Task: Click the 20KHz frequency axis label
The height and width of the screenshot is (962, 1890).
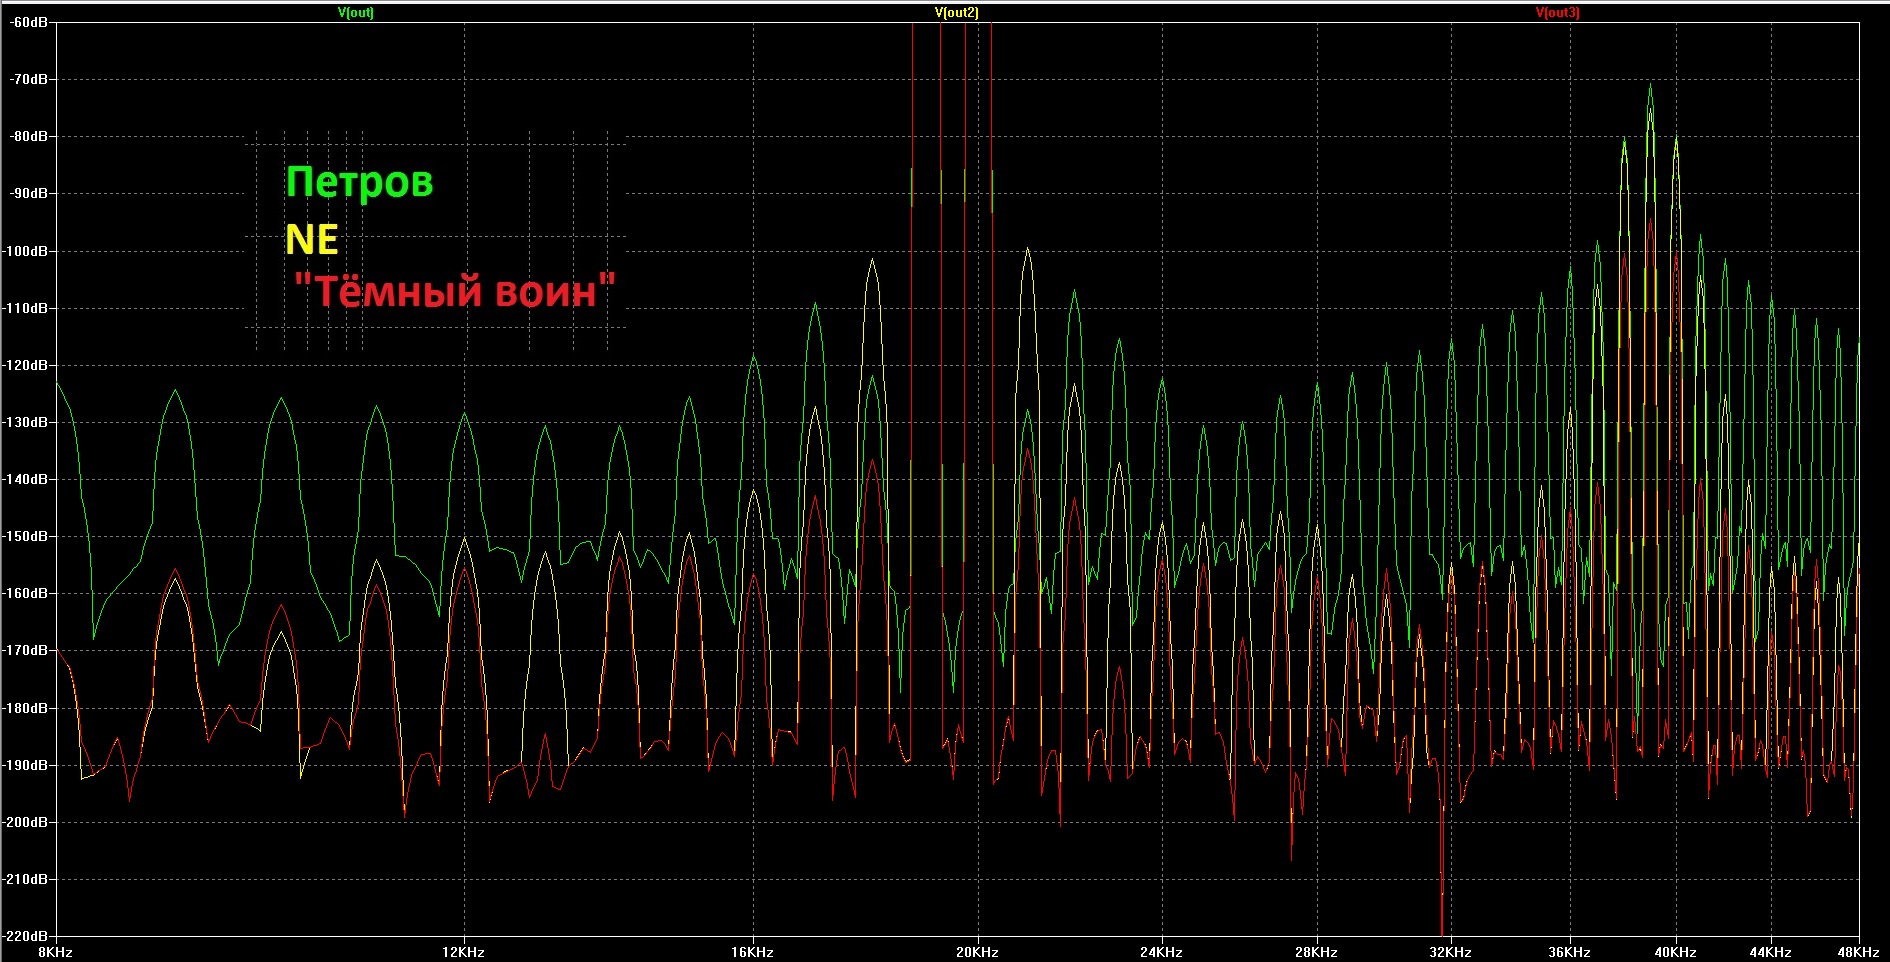Action: pos(977,953)
